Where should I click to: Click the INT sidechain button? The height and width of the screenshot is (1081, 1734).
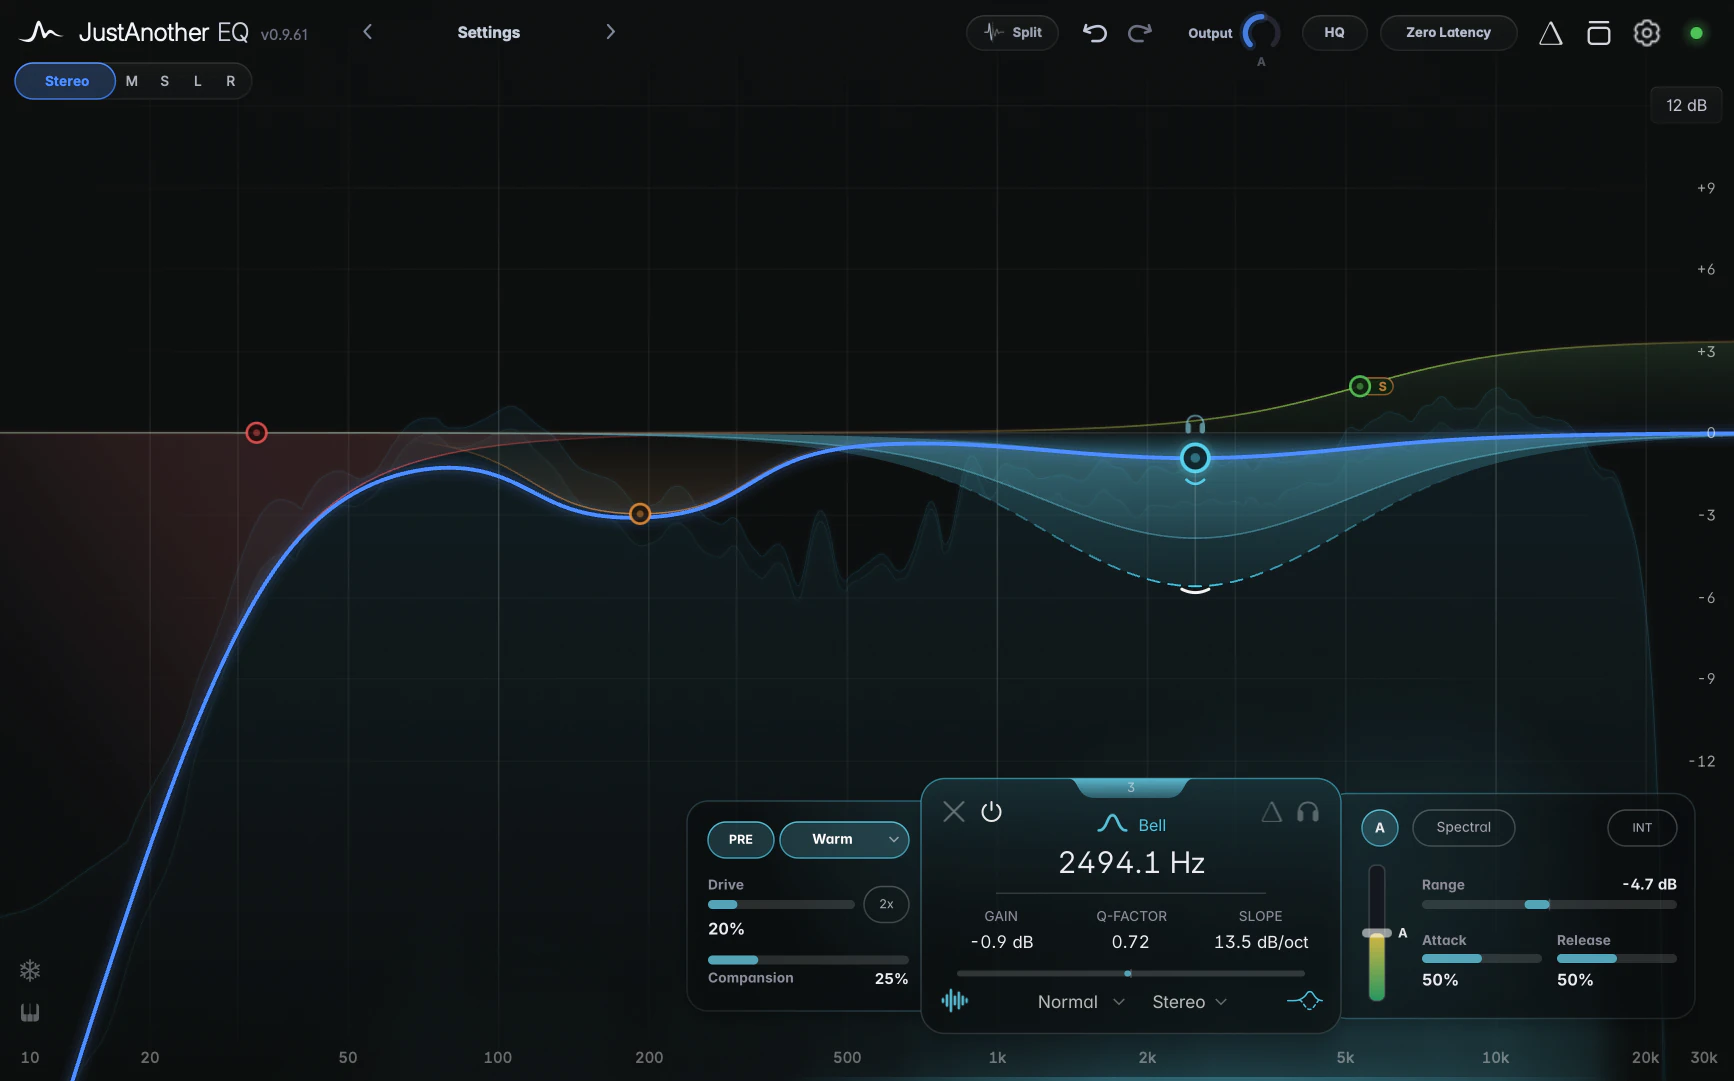coord(1642,827)
